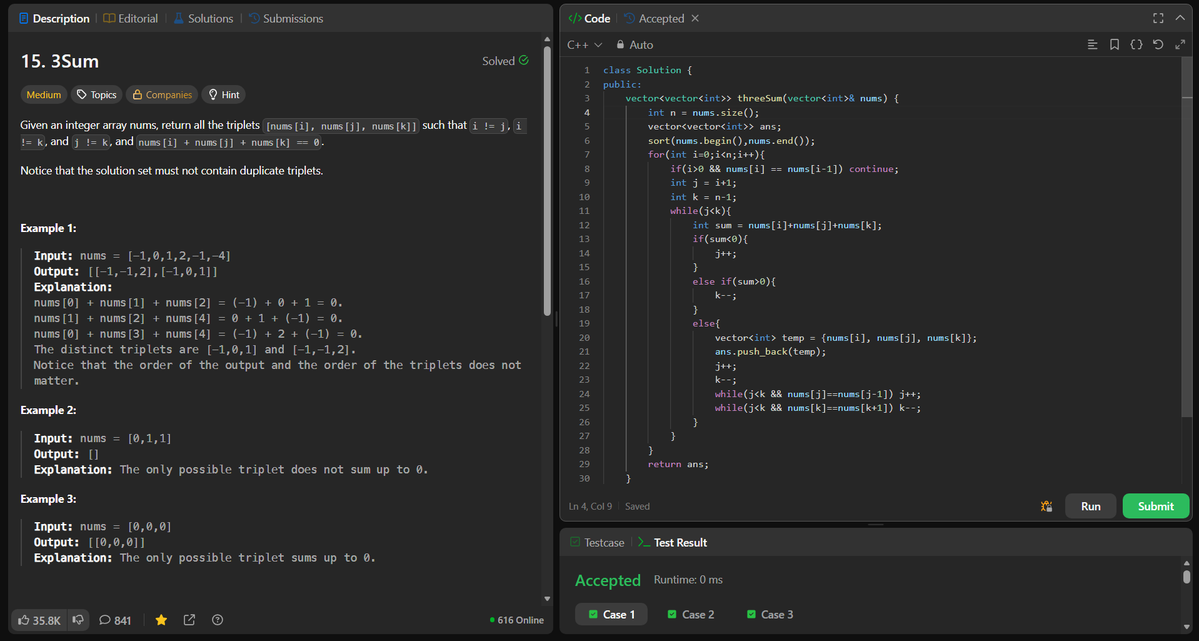1199x641 pixels.
Task: Close the Accepted tab
Action: (695, 18)
